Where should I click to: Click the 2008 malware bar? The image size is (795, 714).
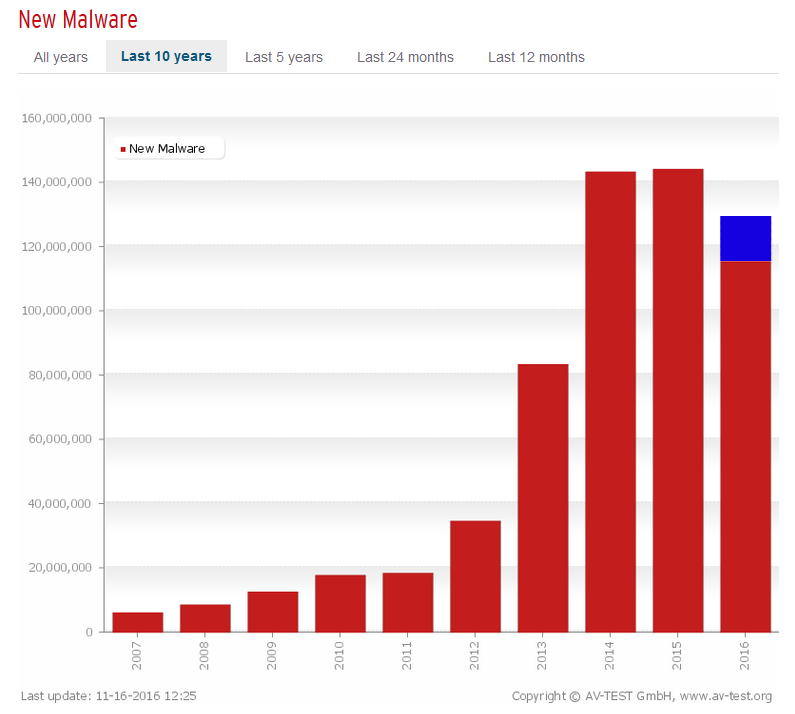pos(205,618)
